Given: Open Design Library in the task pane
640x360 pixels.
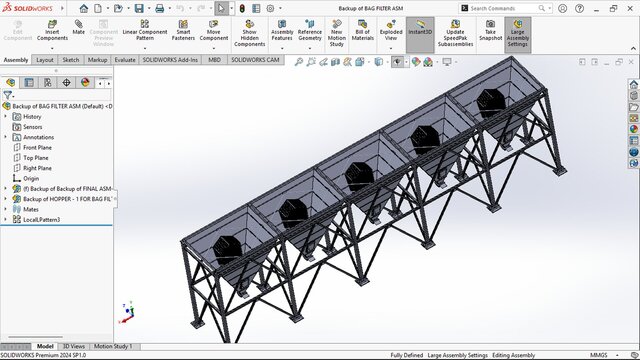Looking at the screenshot, I should (633, 96).
